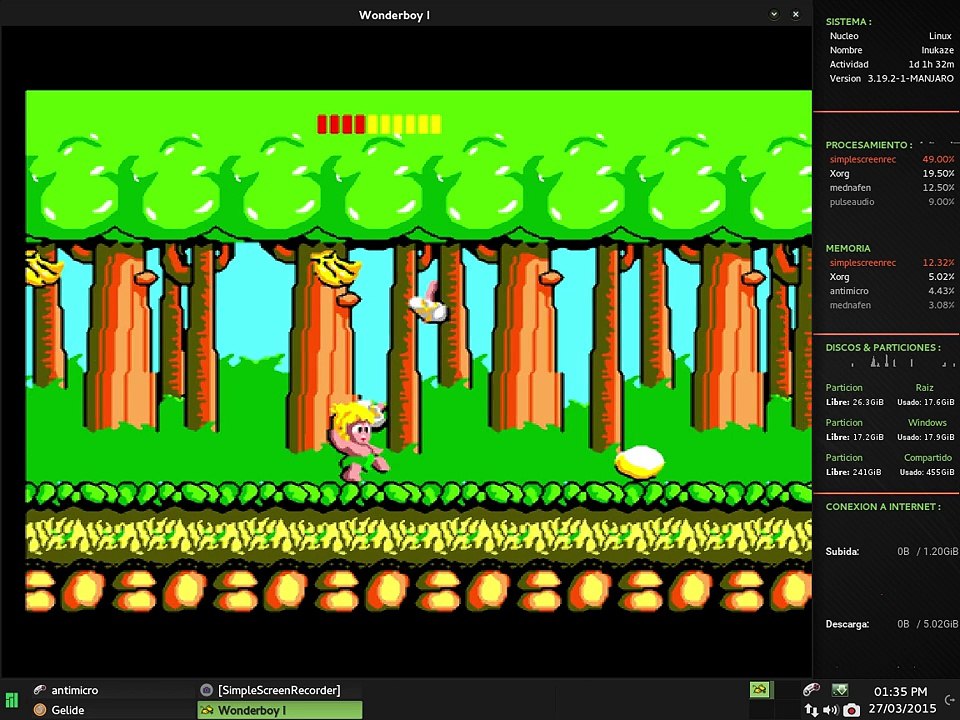Image resolution: width=960 pixels, height=720 pixels.
Task: Click the Wonderboy I window title
Action: point(394,15)
